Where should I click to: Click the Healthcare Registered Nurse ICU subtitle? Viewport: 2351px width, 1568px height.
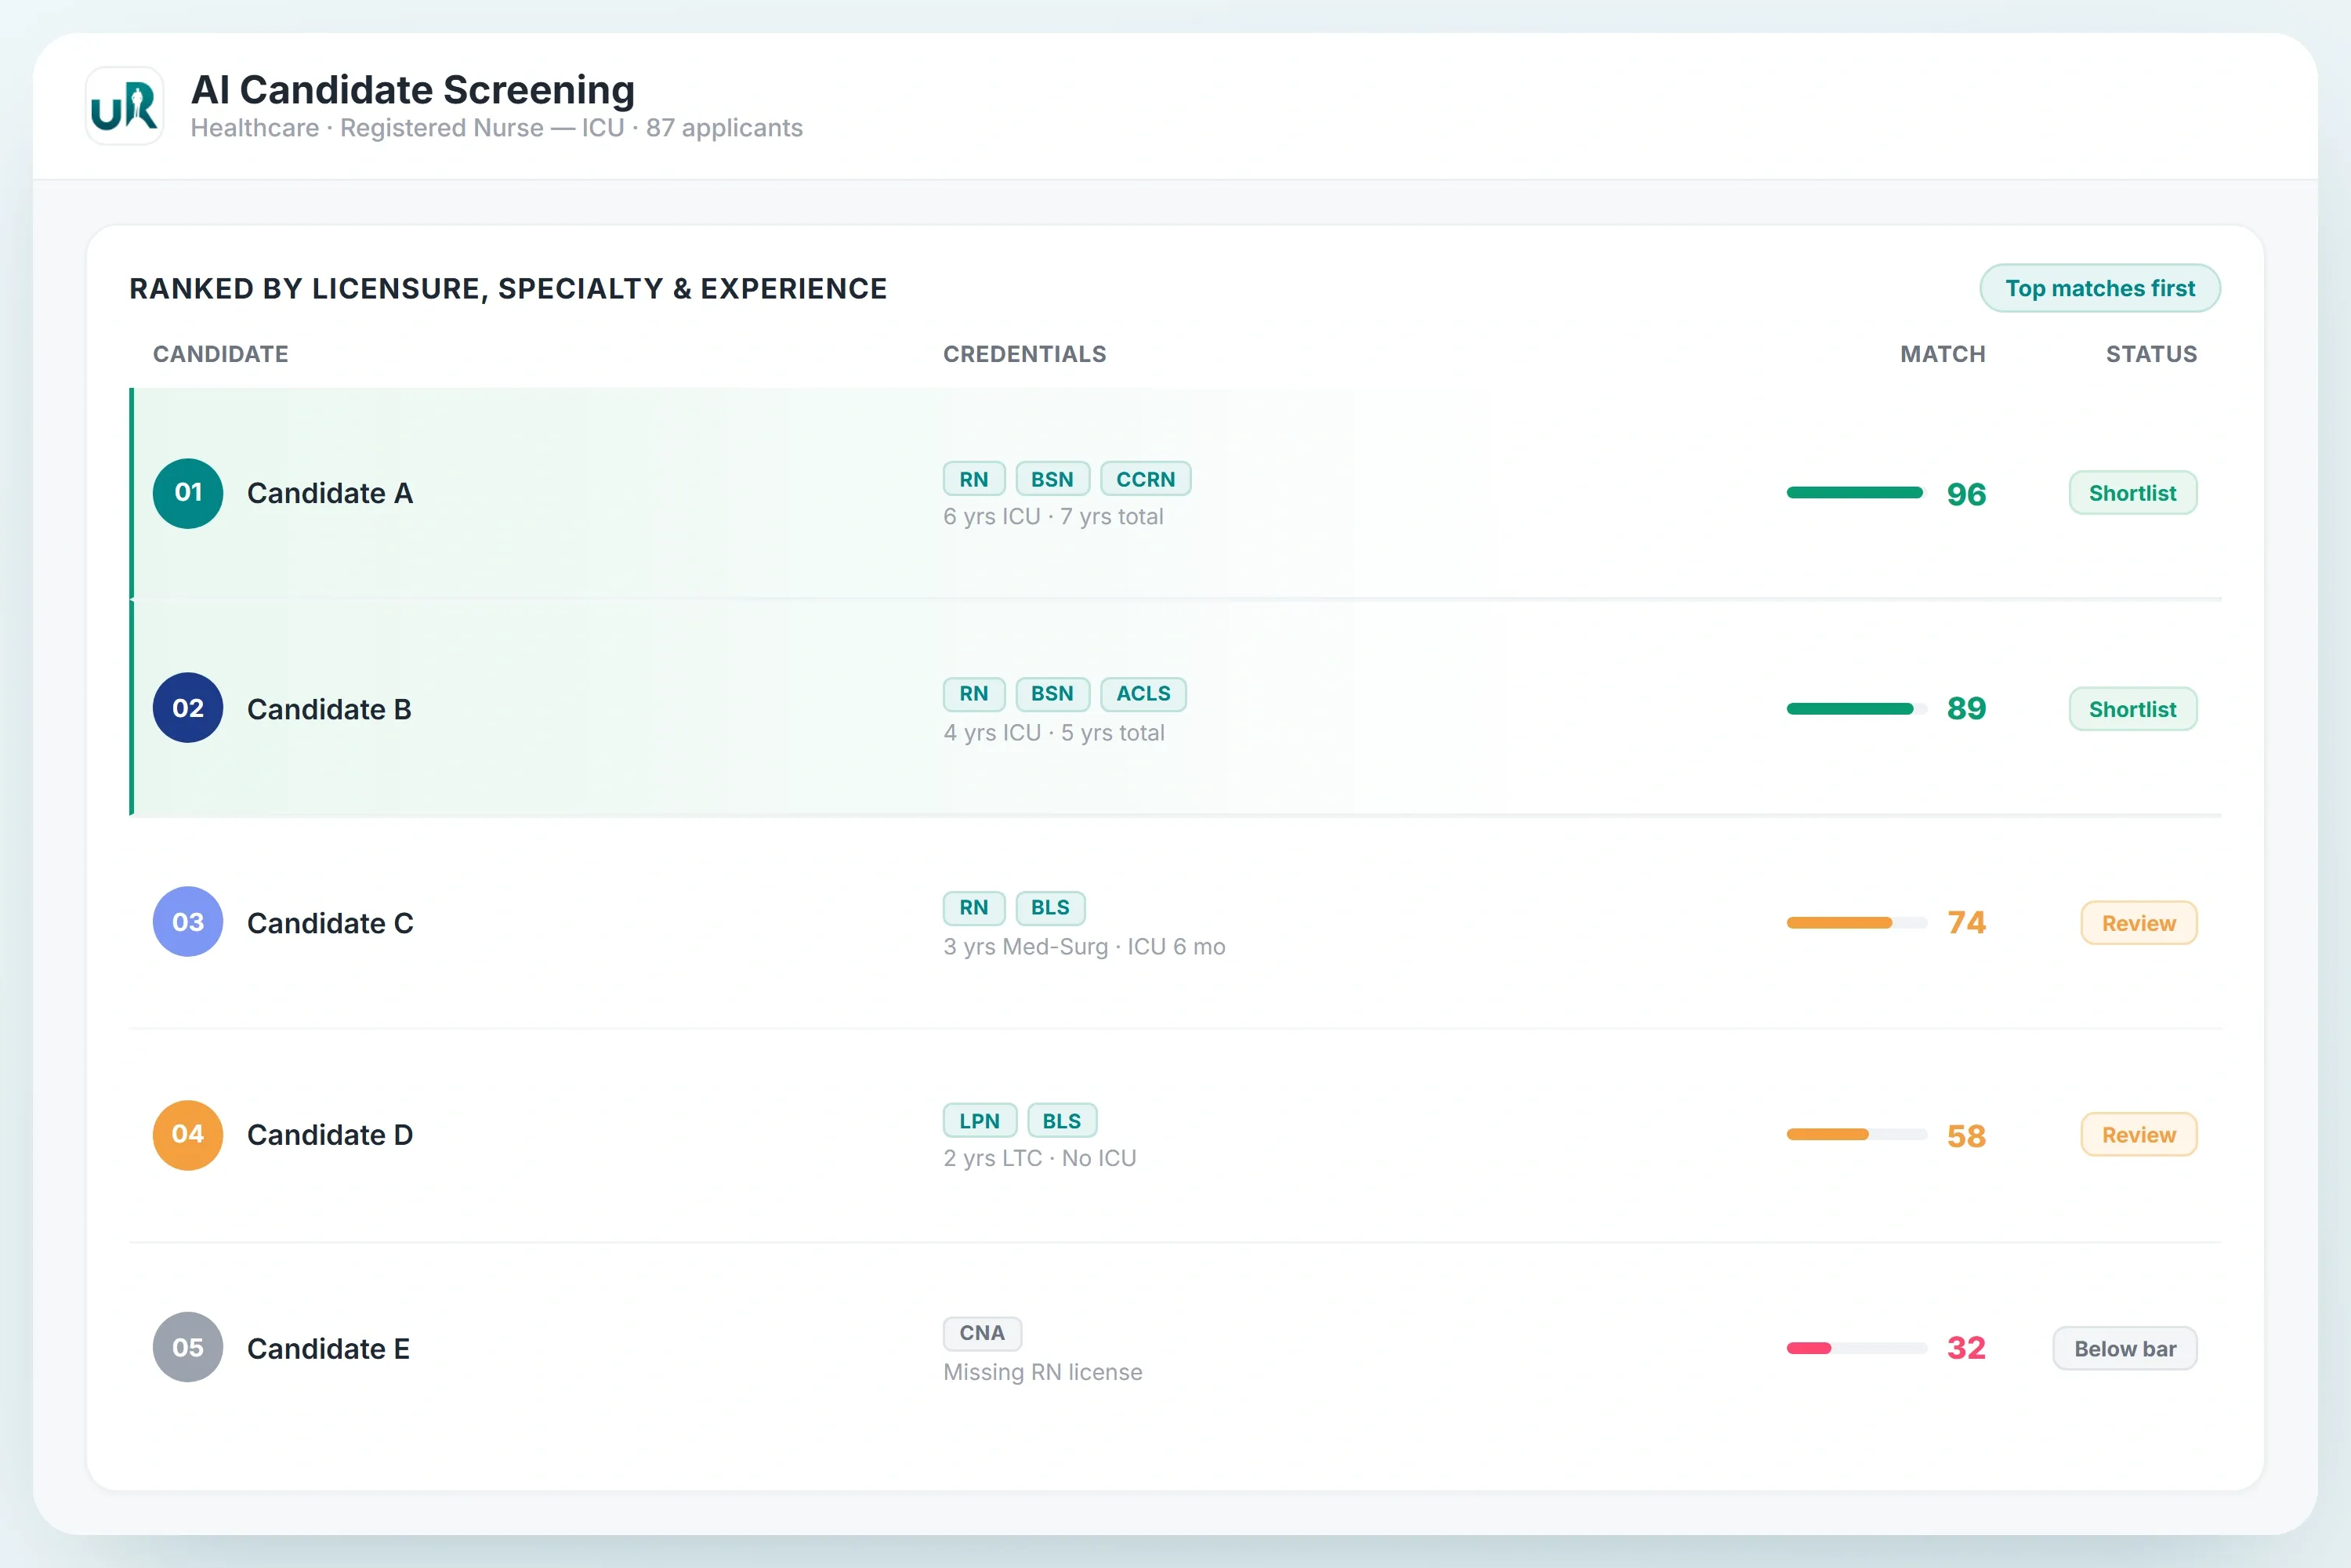point(496,128)
